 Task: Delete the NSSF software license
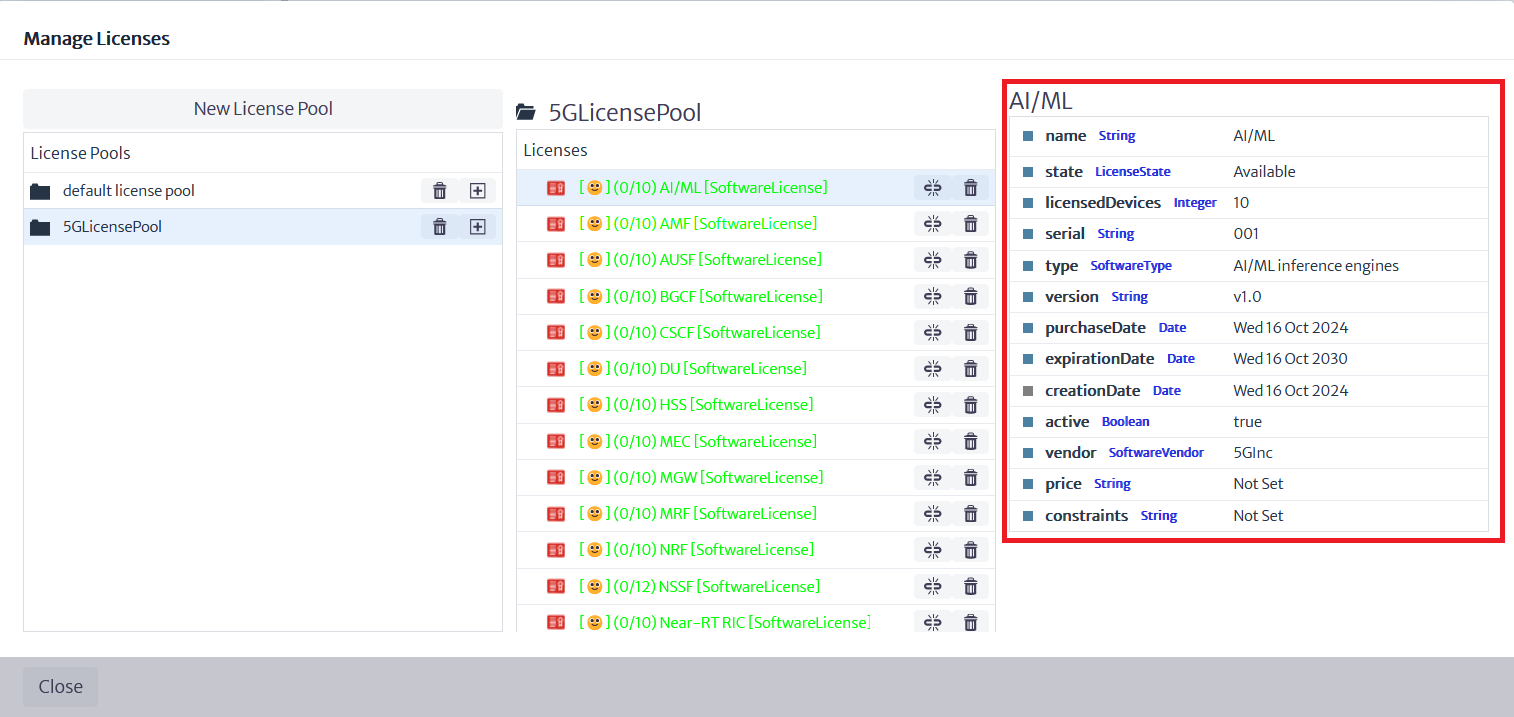tap(969, 586)
